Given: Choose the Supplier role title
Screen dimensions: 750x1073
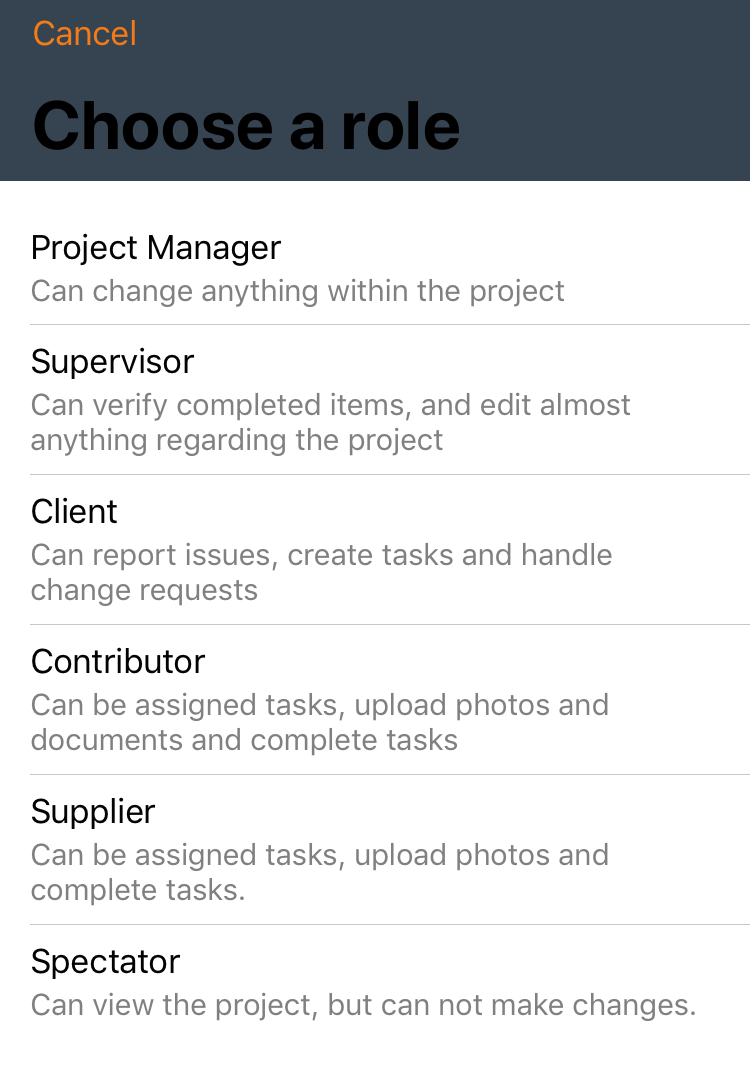Looking at the screenshot, I should coord(93,812).
